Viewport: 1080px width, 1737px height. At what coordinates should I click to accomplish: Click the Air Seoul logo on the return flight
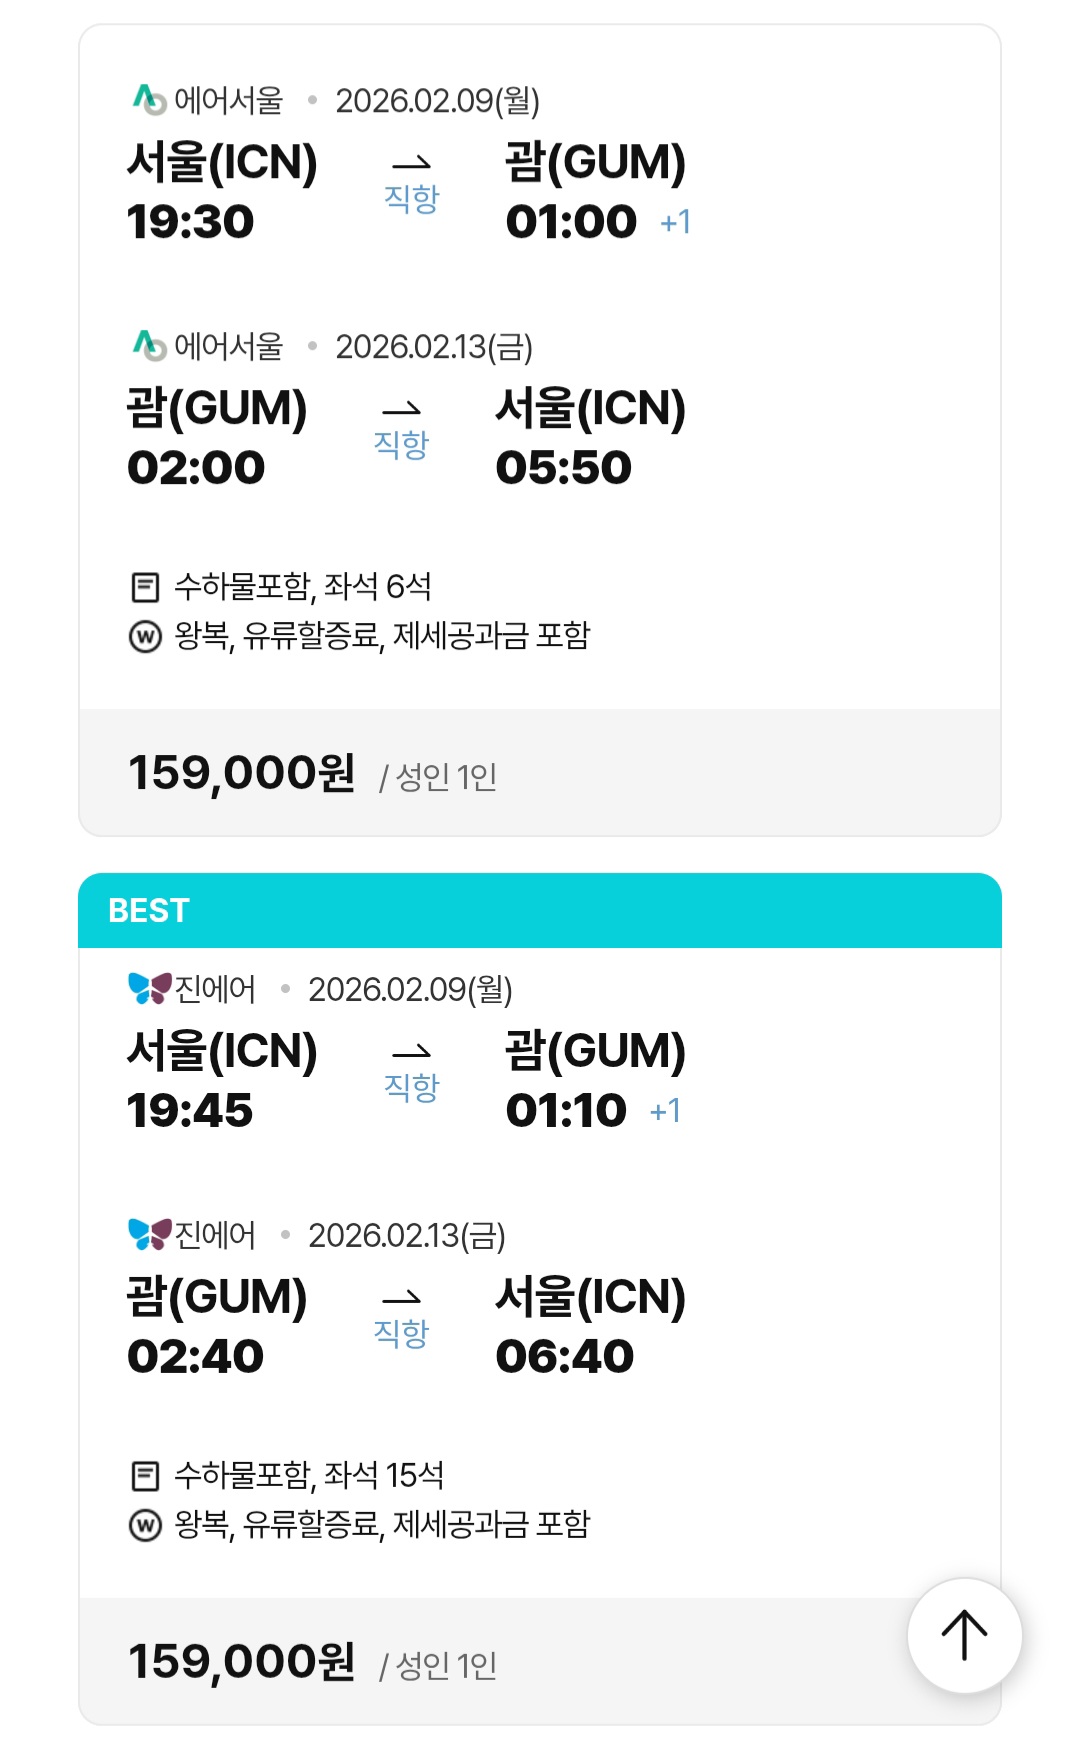[149, 345]
